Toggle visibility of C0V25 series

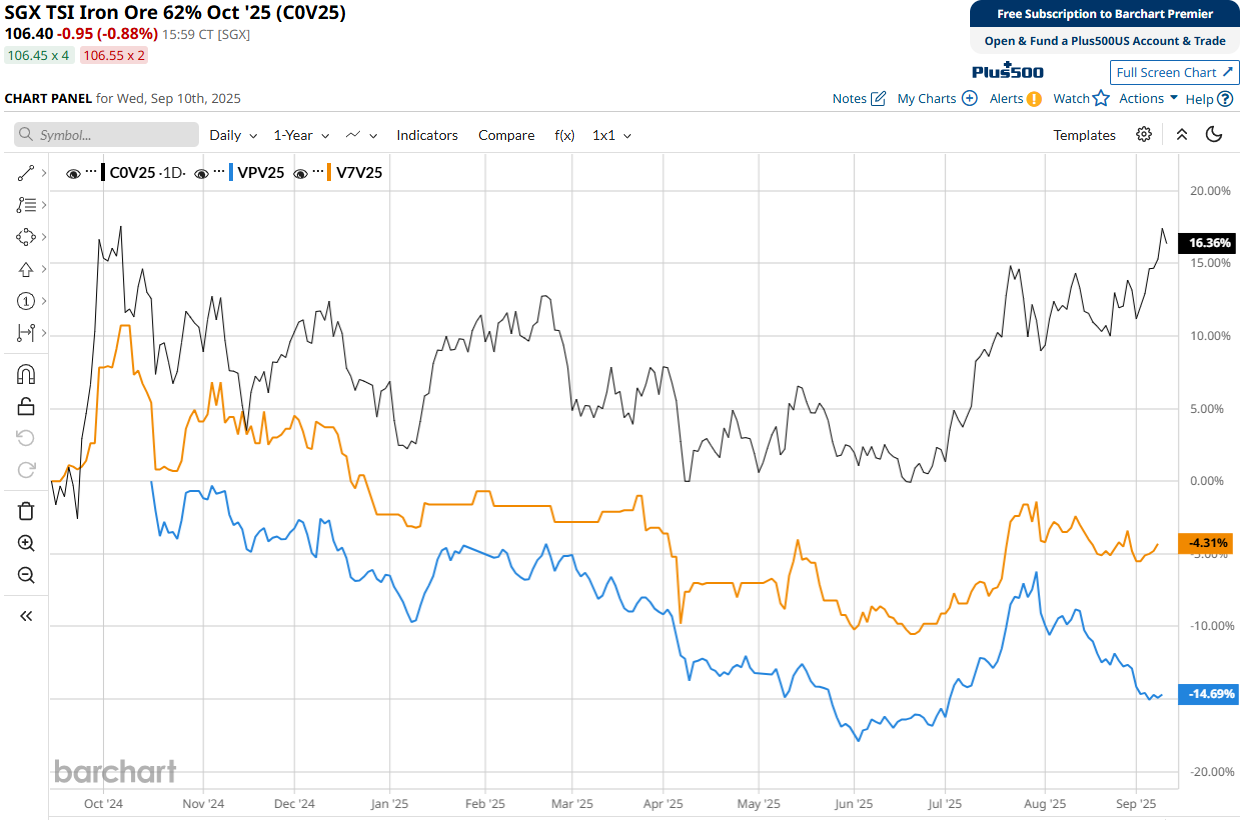coord(73,173)
